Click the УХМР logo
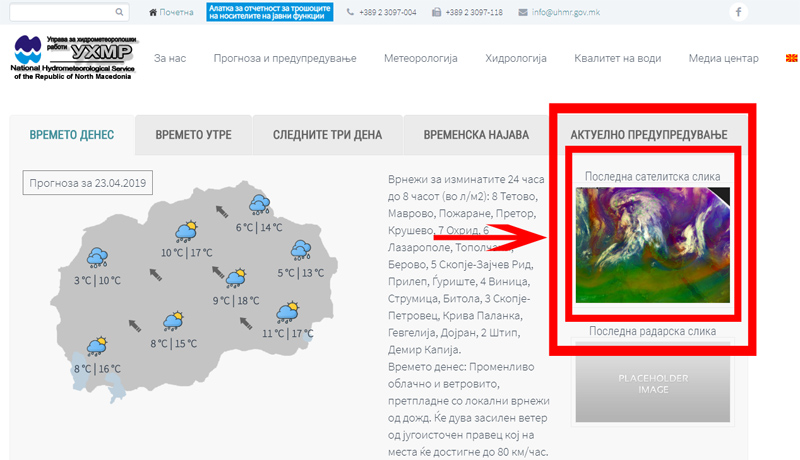The height and width of the screenshot is (460, 800). point(73,57)
